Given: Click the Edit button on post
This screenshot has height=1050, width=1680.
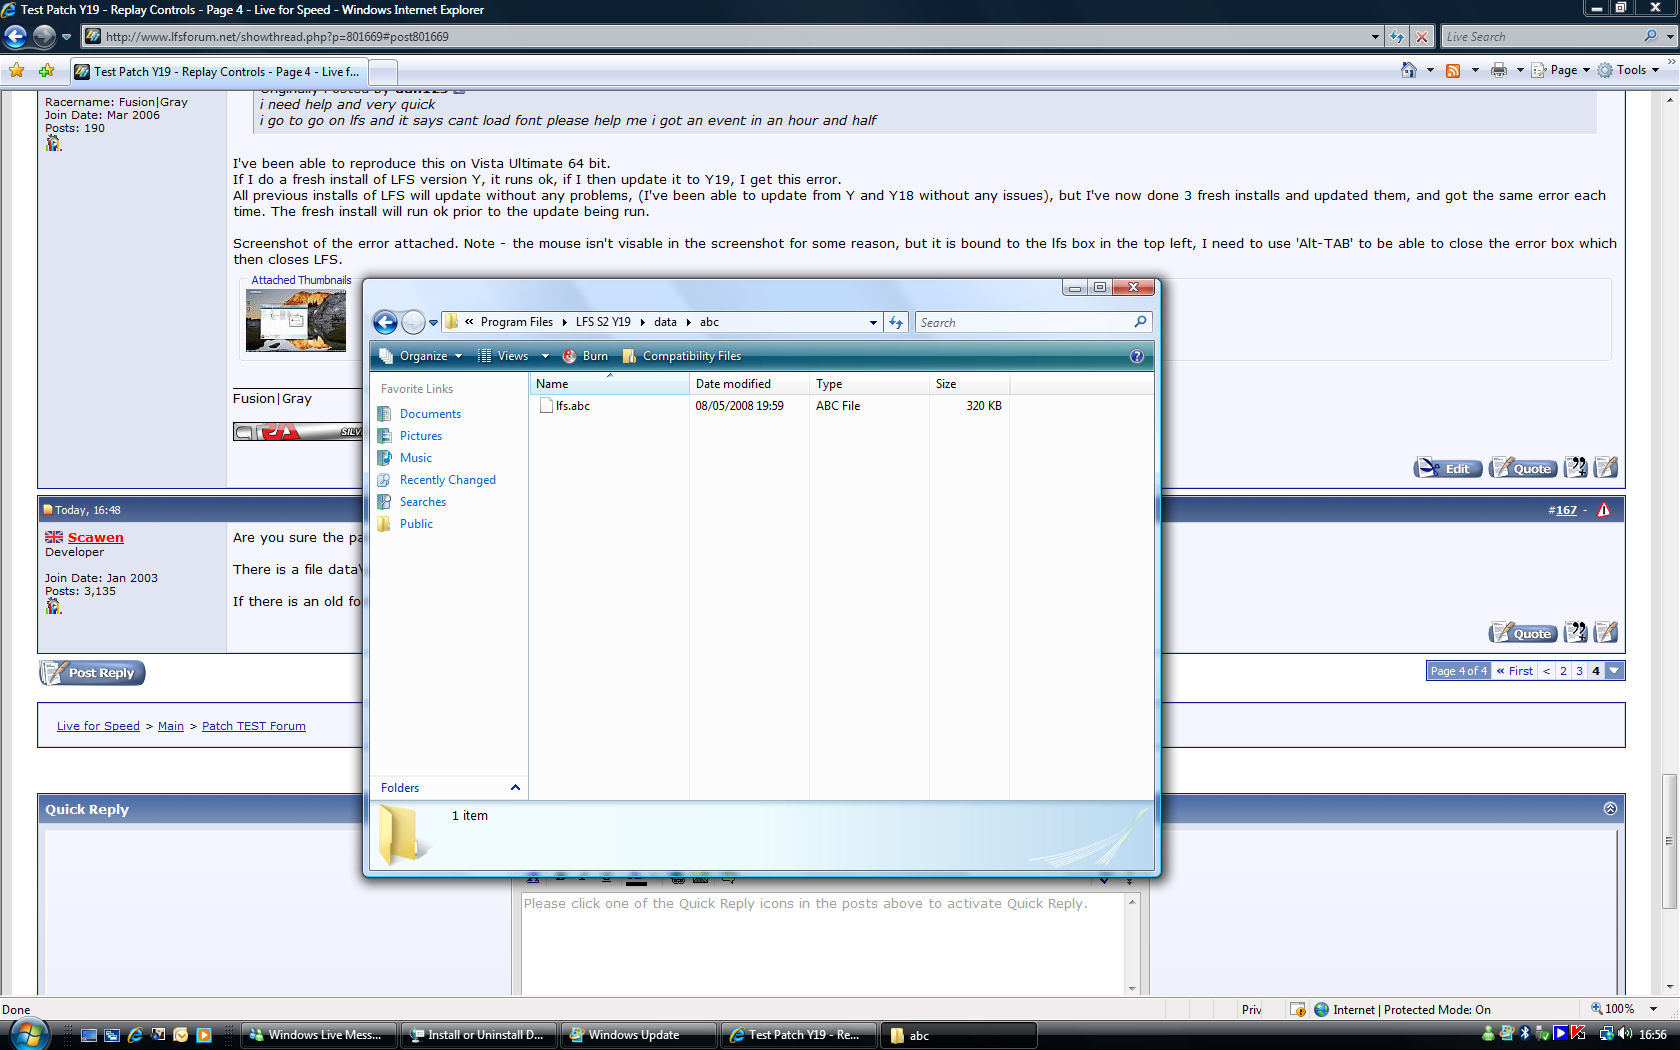Looking at the screenshot, I should (x=1448, y=468).
